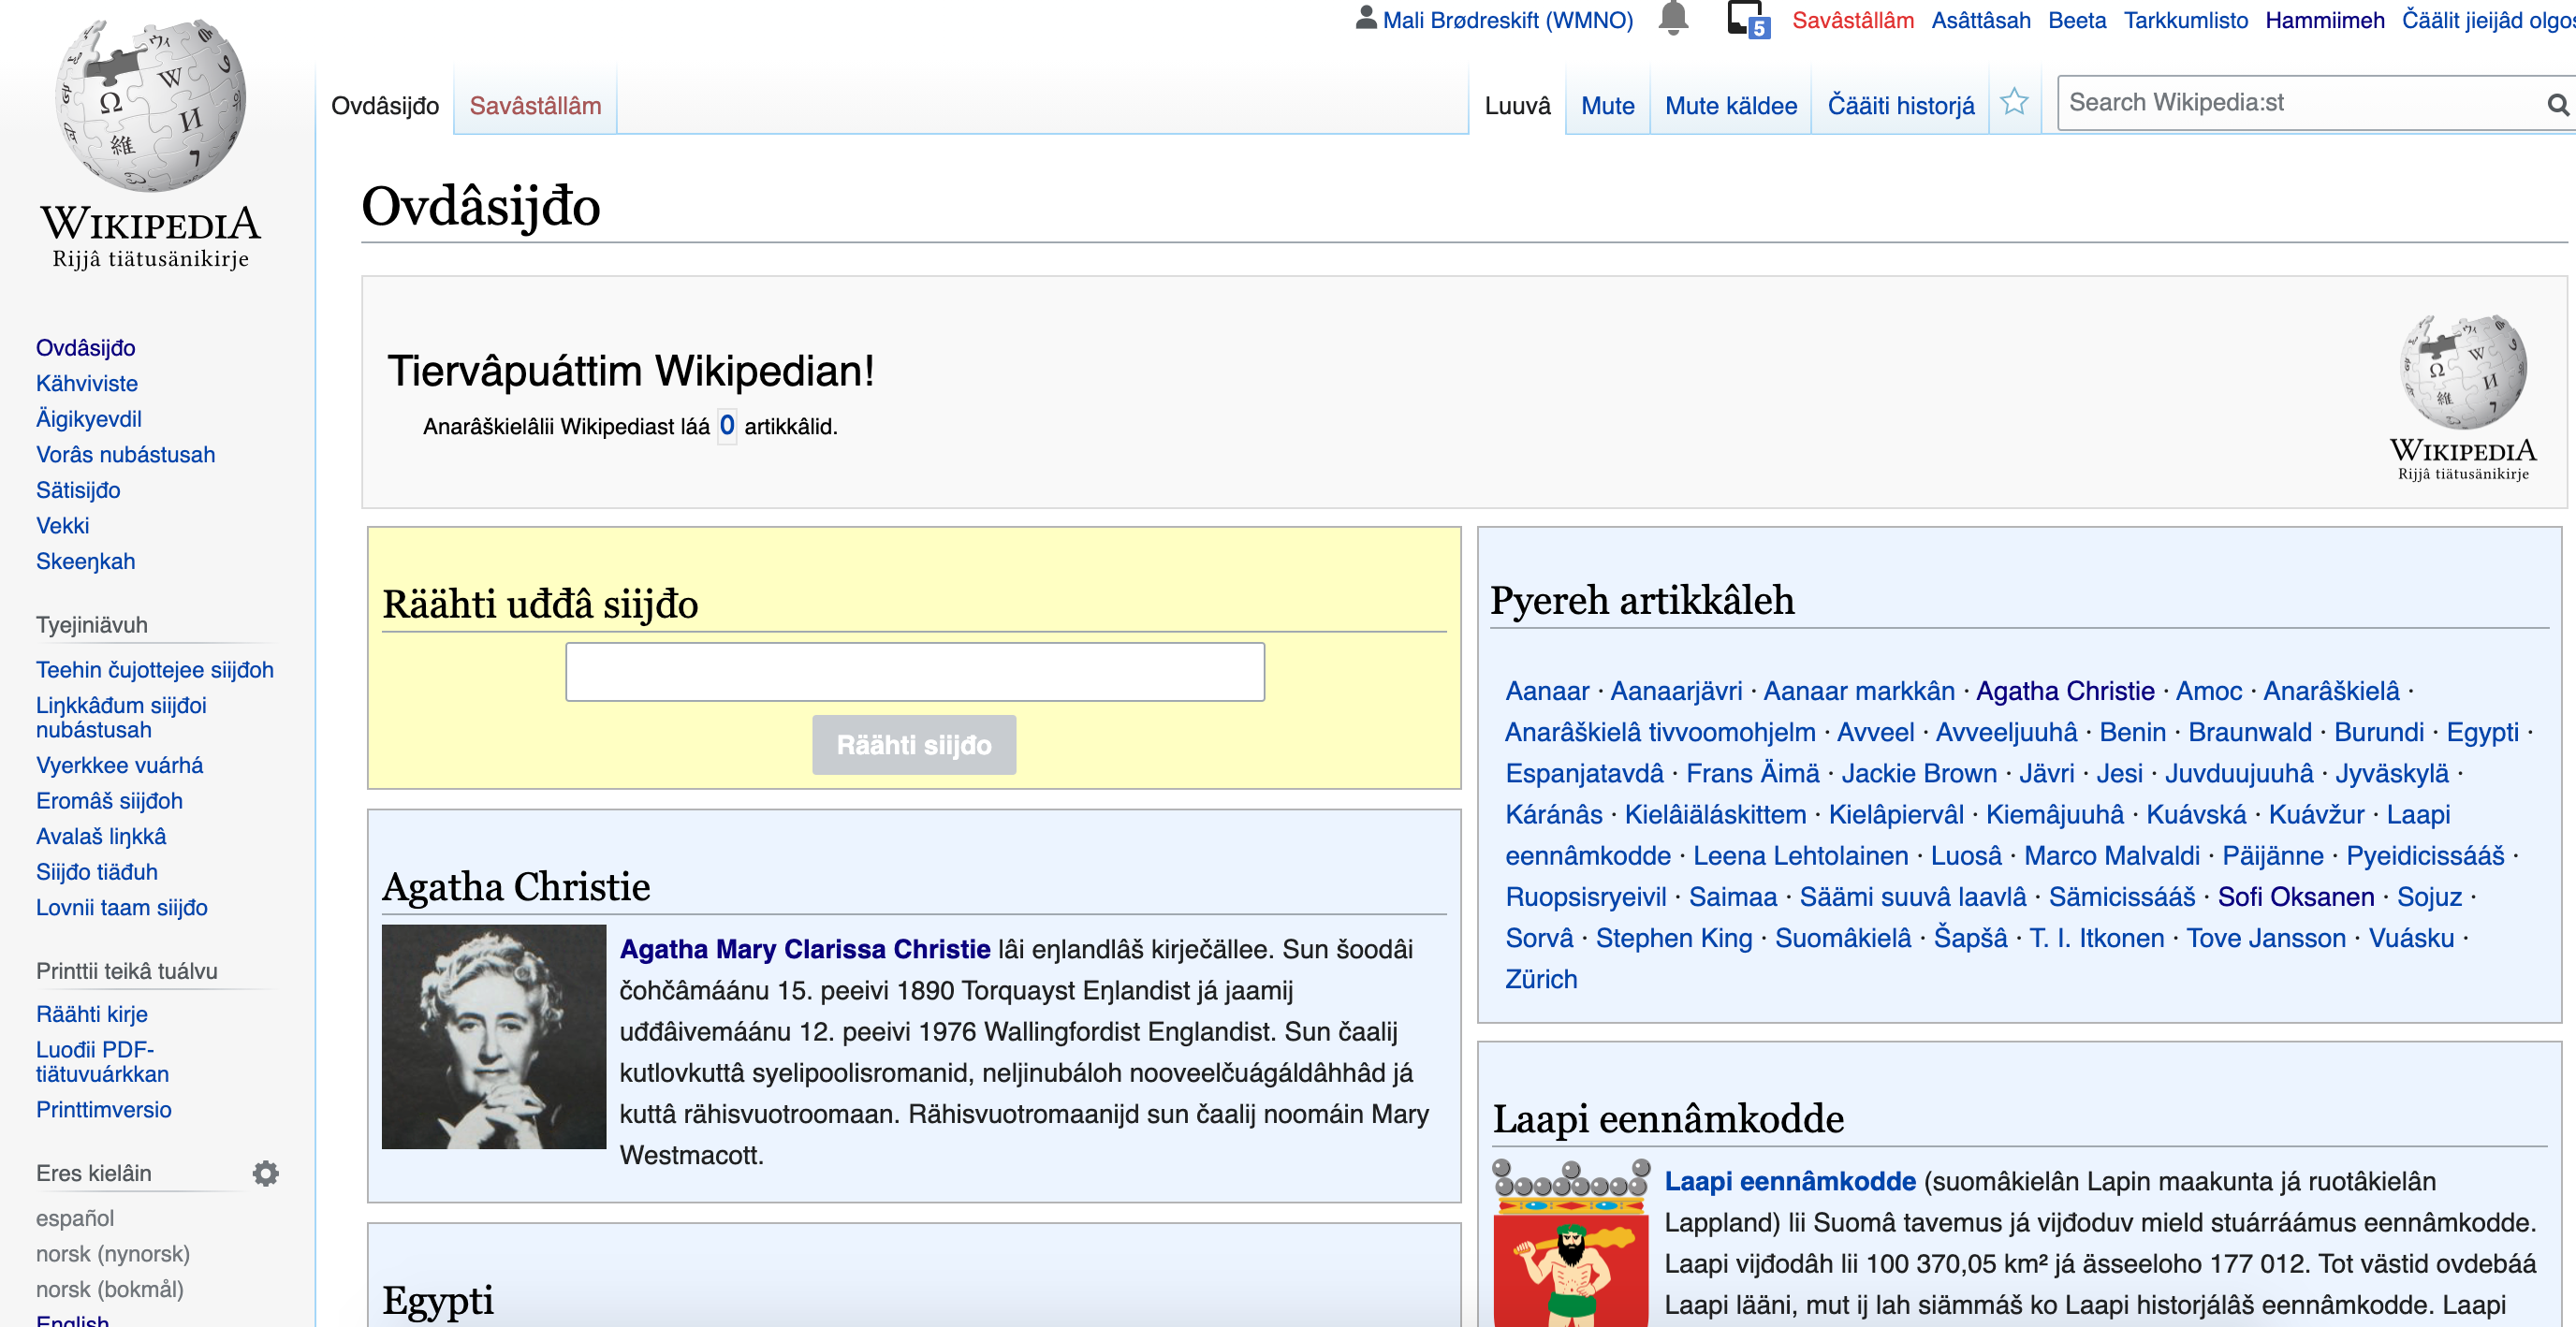Open Zürich article link
2576x1327 pixels.
point(1541,980)
